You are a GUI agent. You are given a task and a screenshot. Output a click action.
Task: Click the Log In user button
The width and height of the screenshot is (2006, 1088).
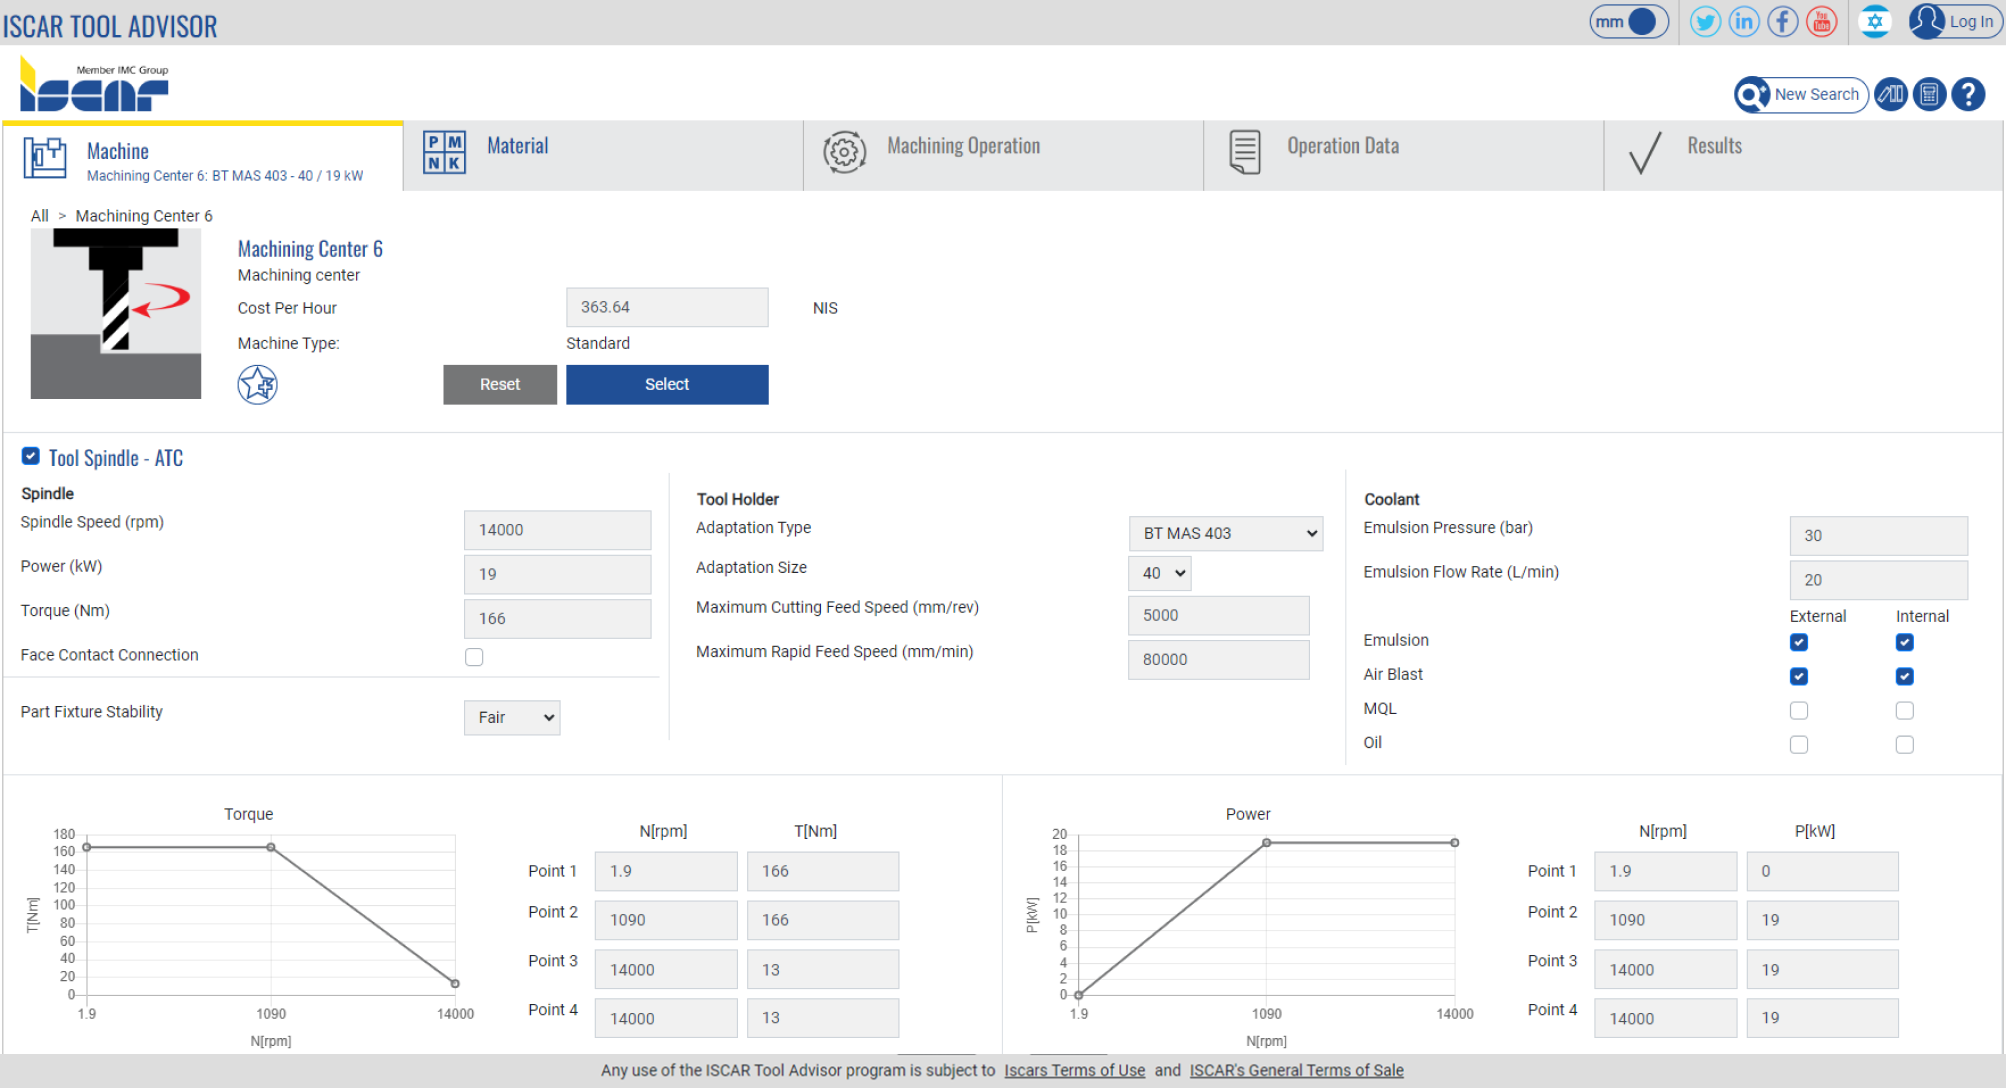coord(1954,22)
